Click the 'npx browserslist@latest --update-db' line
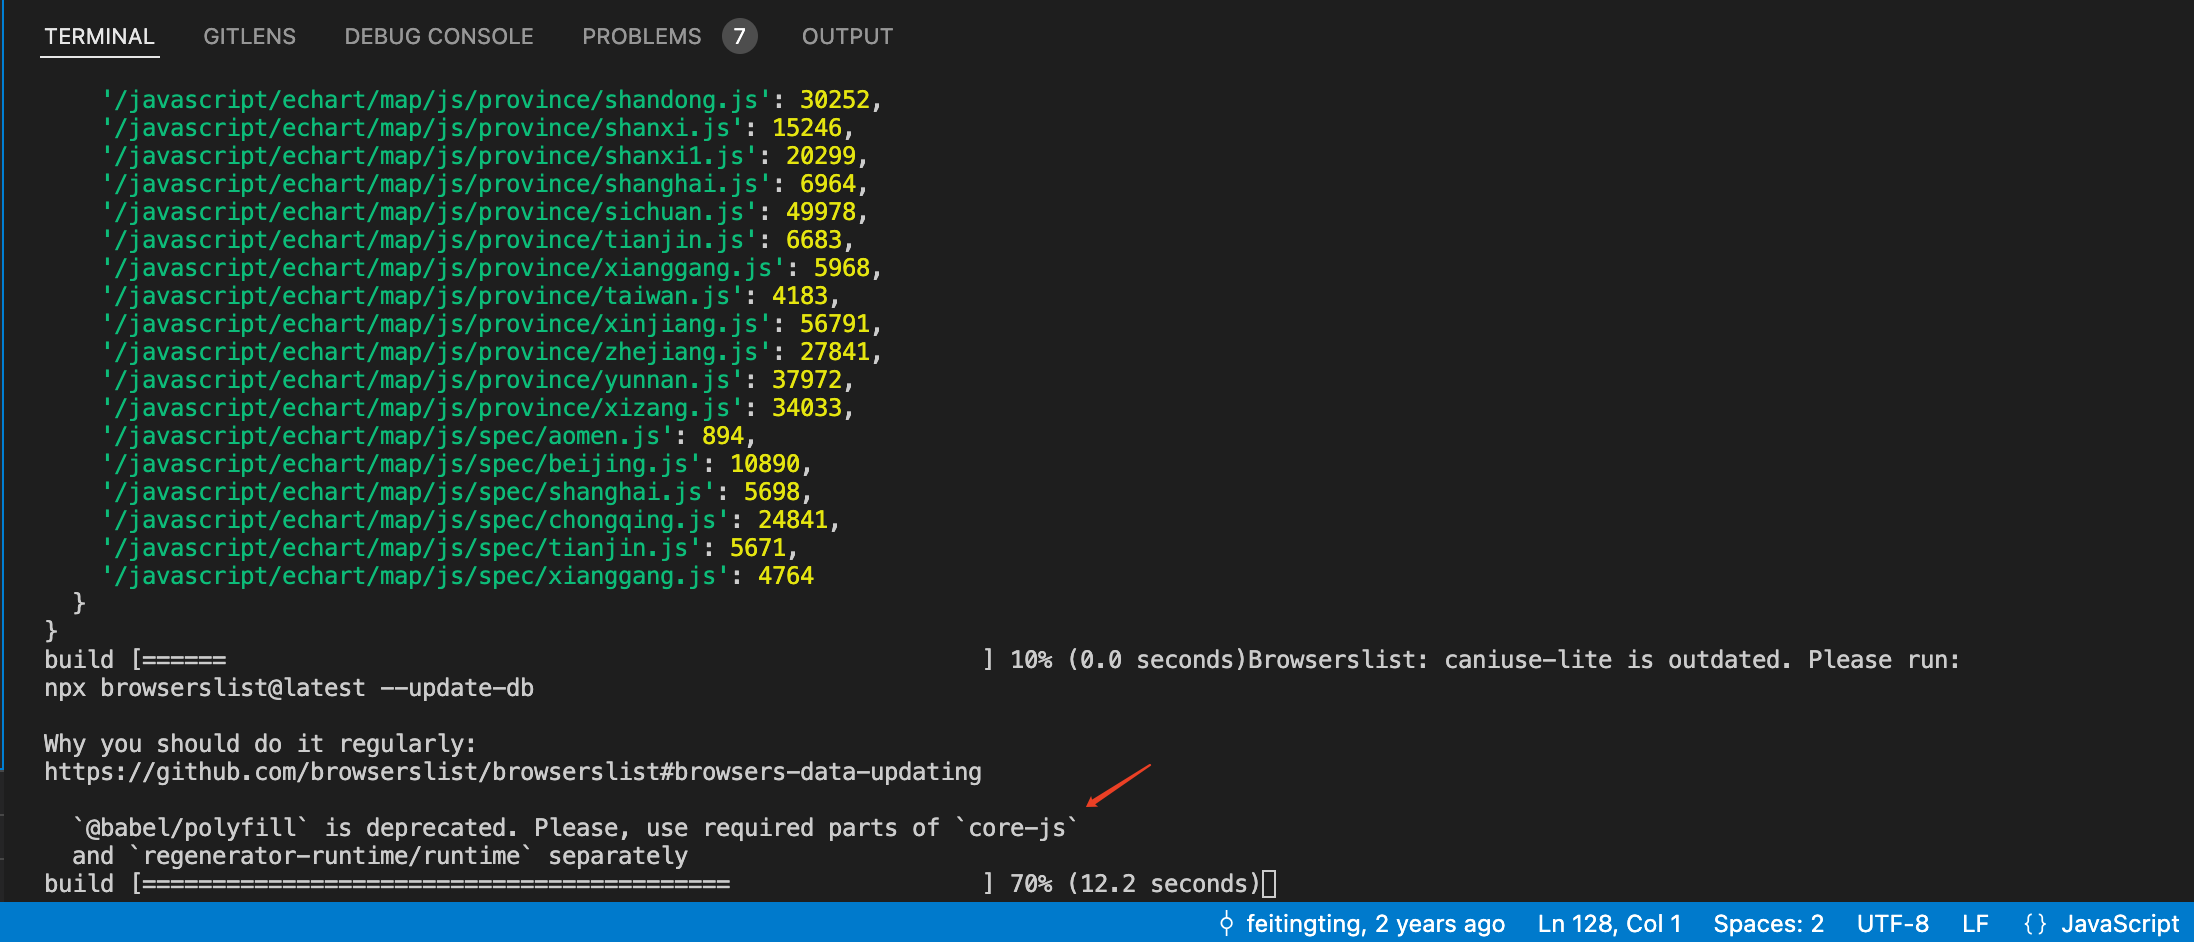The height and width of the screenshot is (942, 2194). point(289,688)
